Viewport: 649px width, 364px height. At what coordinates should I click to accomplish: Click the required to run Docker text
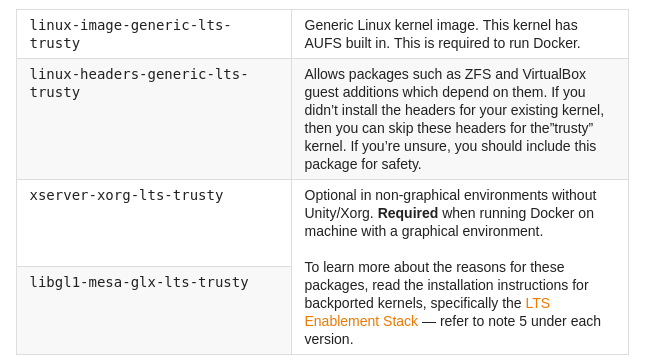tap(502, 43)
